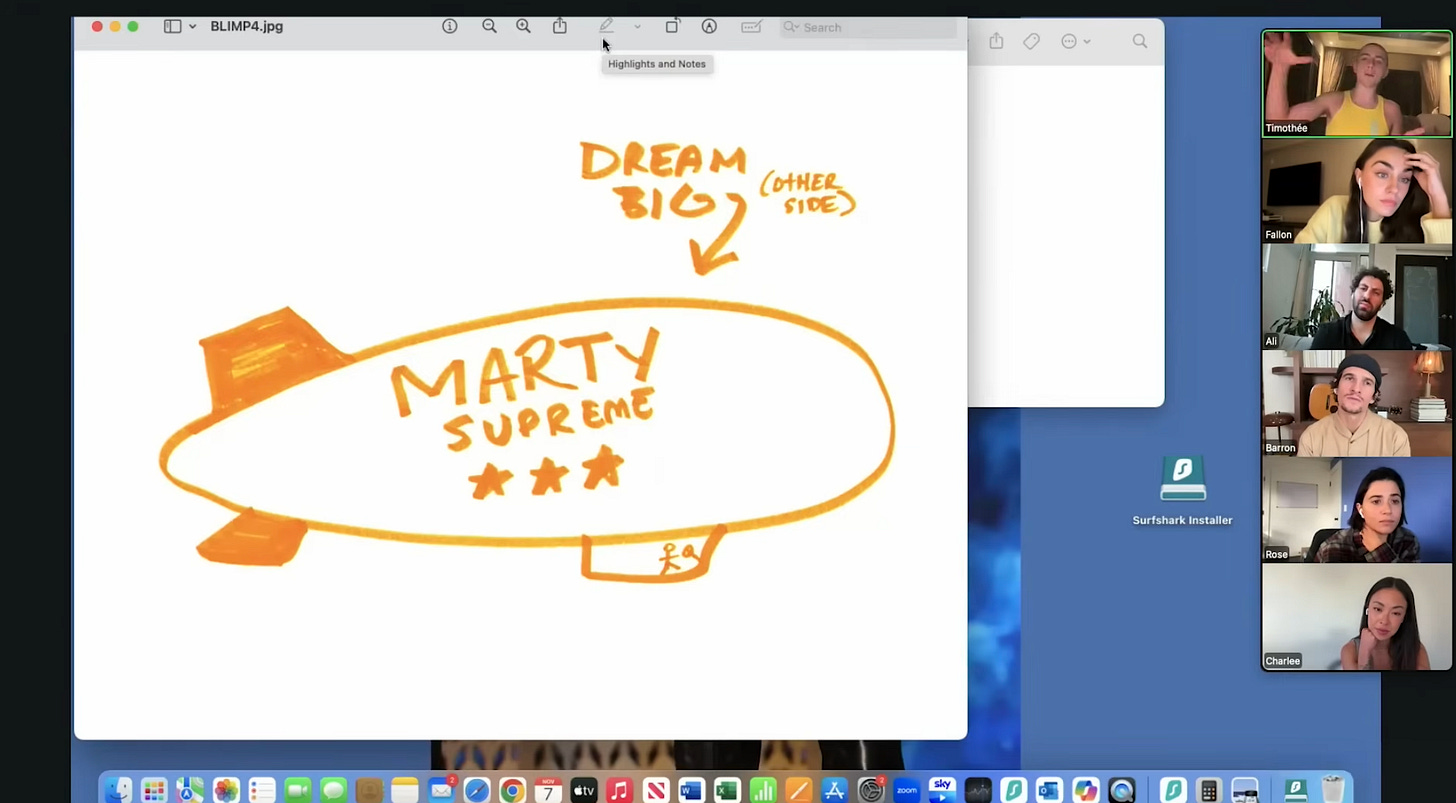Toggle the Preview sidebar button
1456x803 pixels.
172,27
